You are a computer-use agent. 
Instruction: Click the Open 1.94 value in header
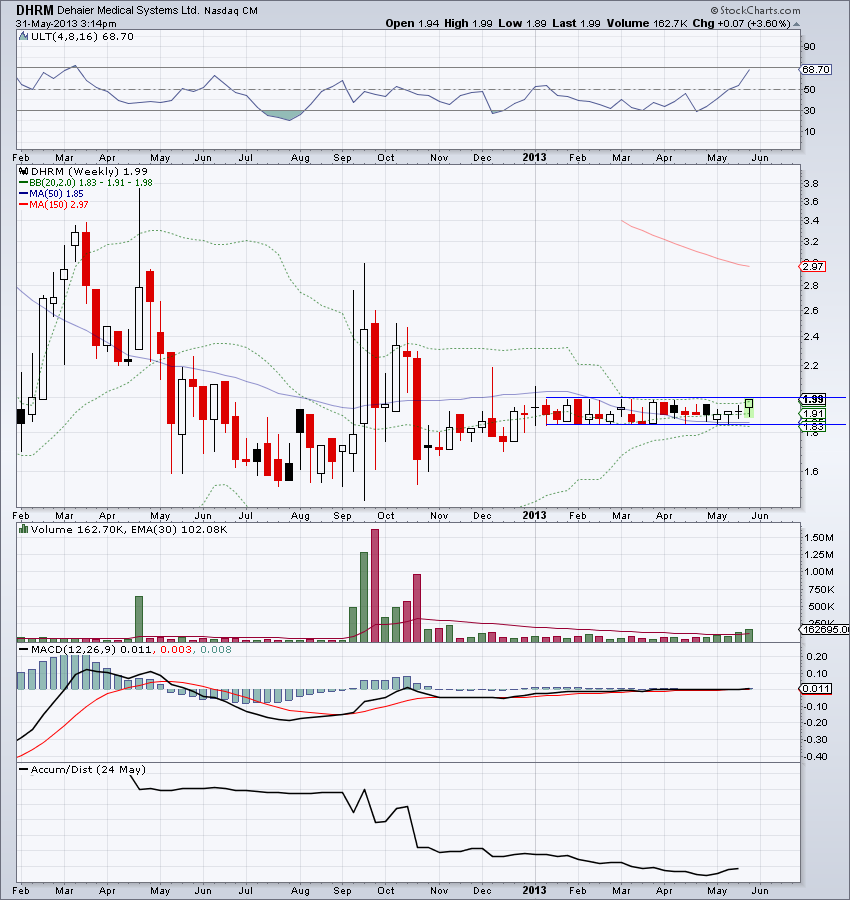tap(412, 24)
